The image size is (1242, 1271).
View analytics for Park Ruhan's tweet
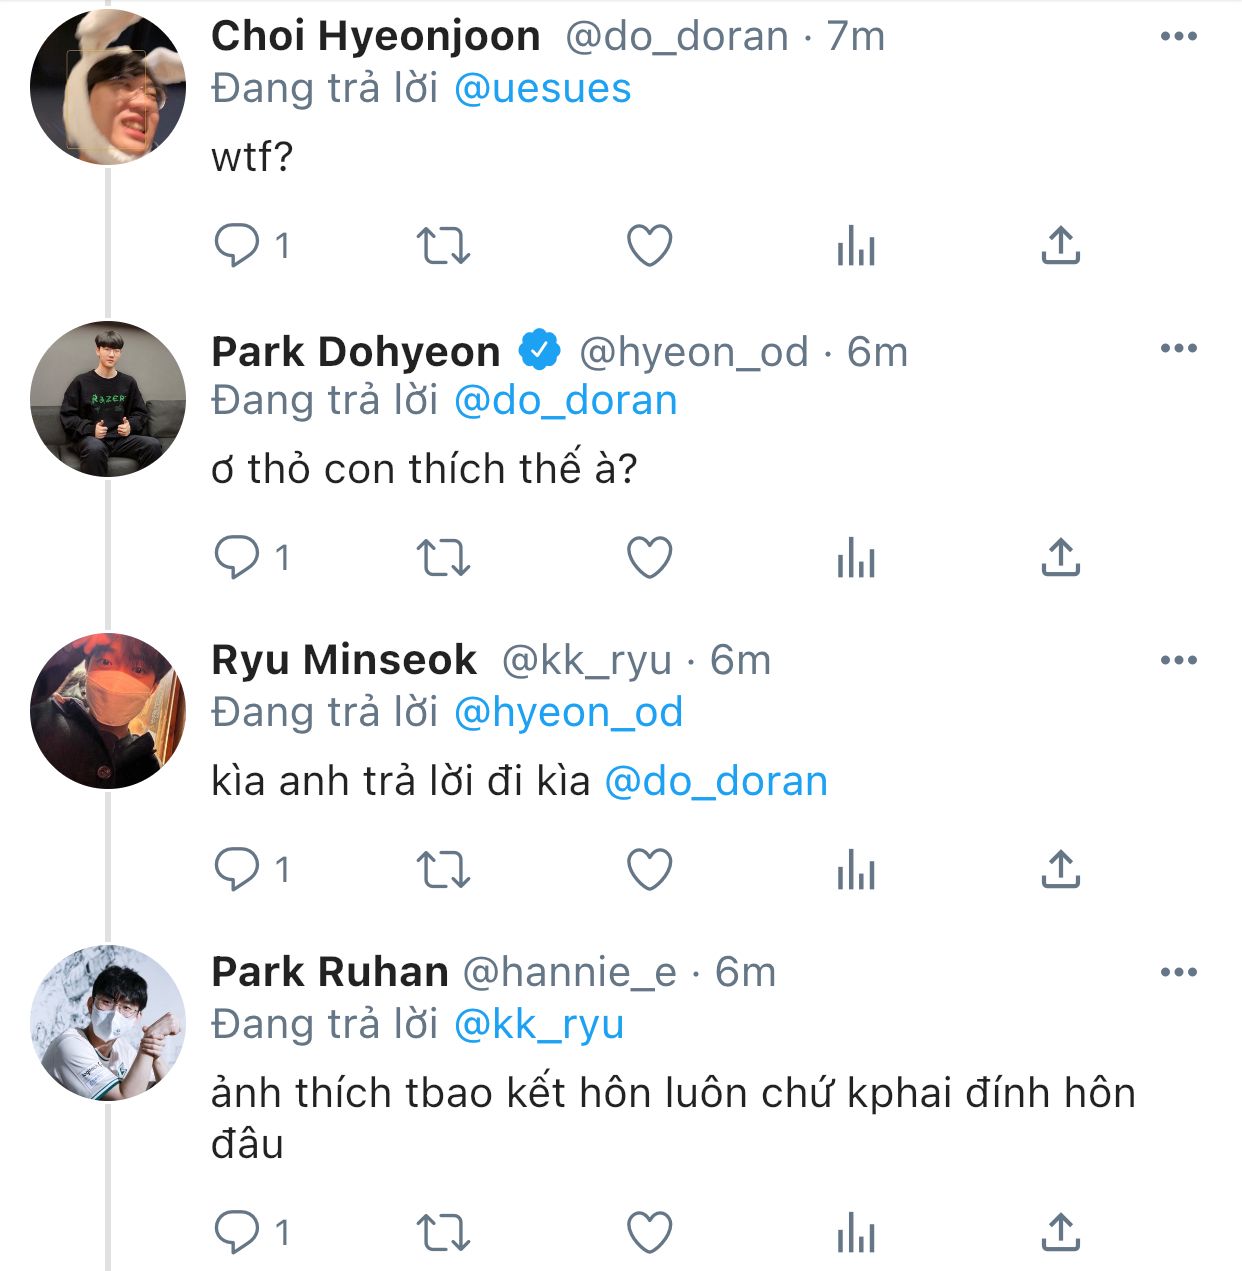[856, 1232]
